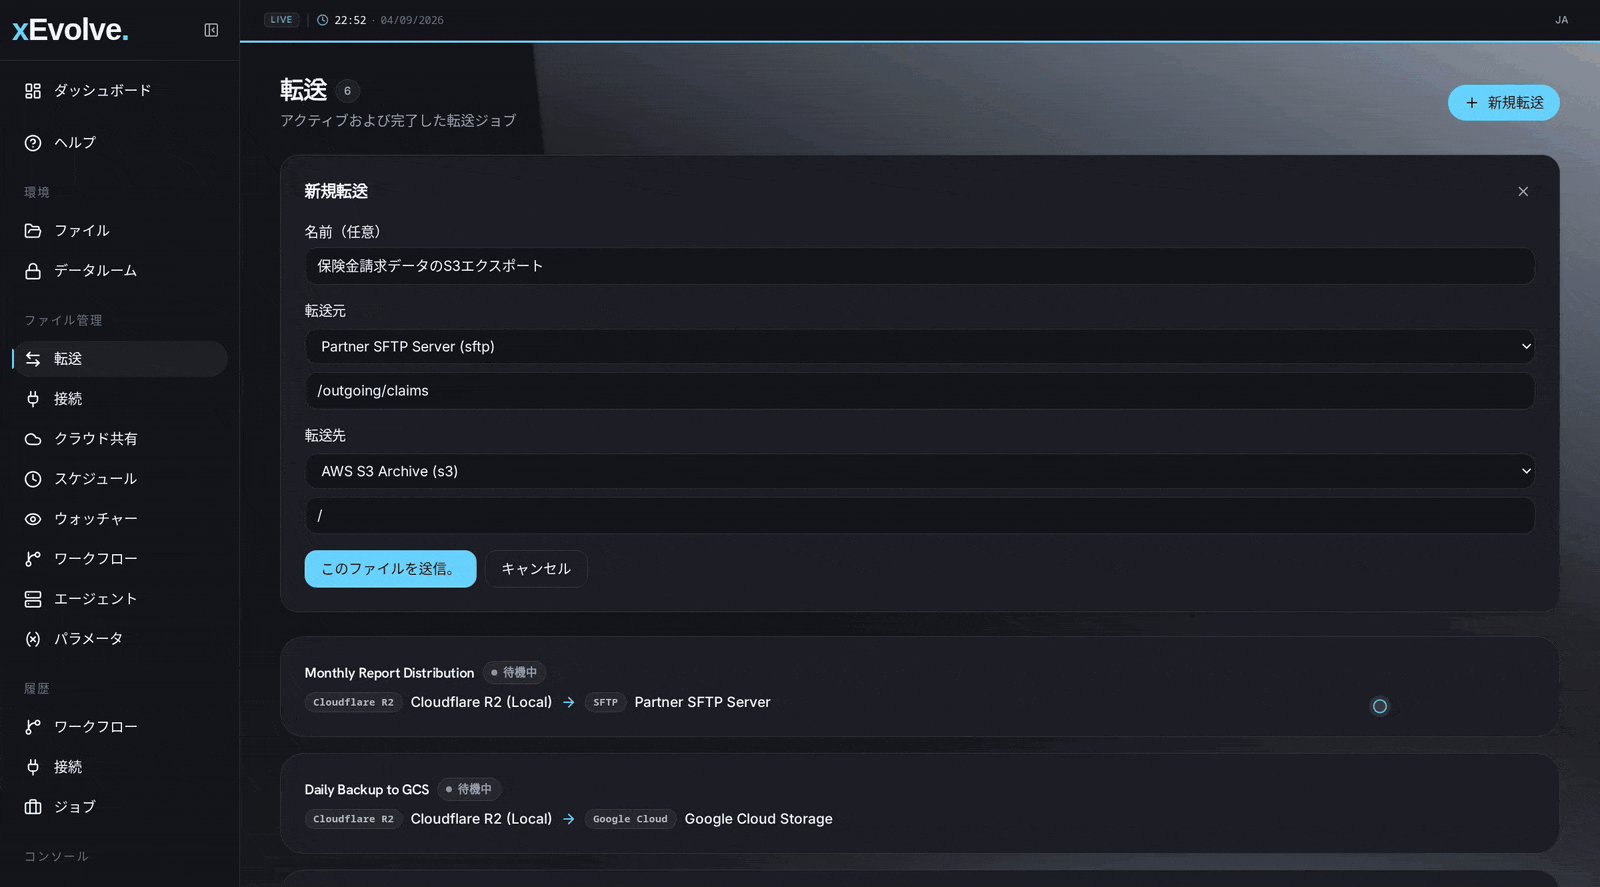
Task: Click the Google Cloud tag
Action: click(630, 820)
